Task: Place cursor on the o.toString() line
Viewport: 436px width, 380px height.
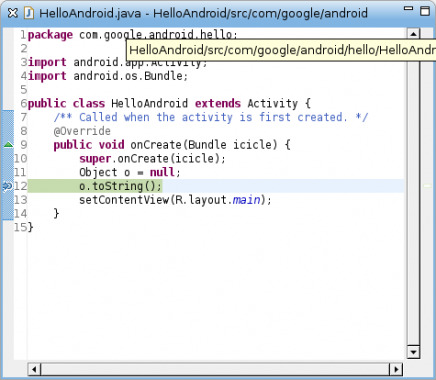Action: (216, 186)
